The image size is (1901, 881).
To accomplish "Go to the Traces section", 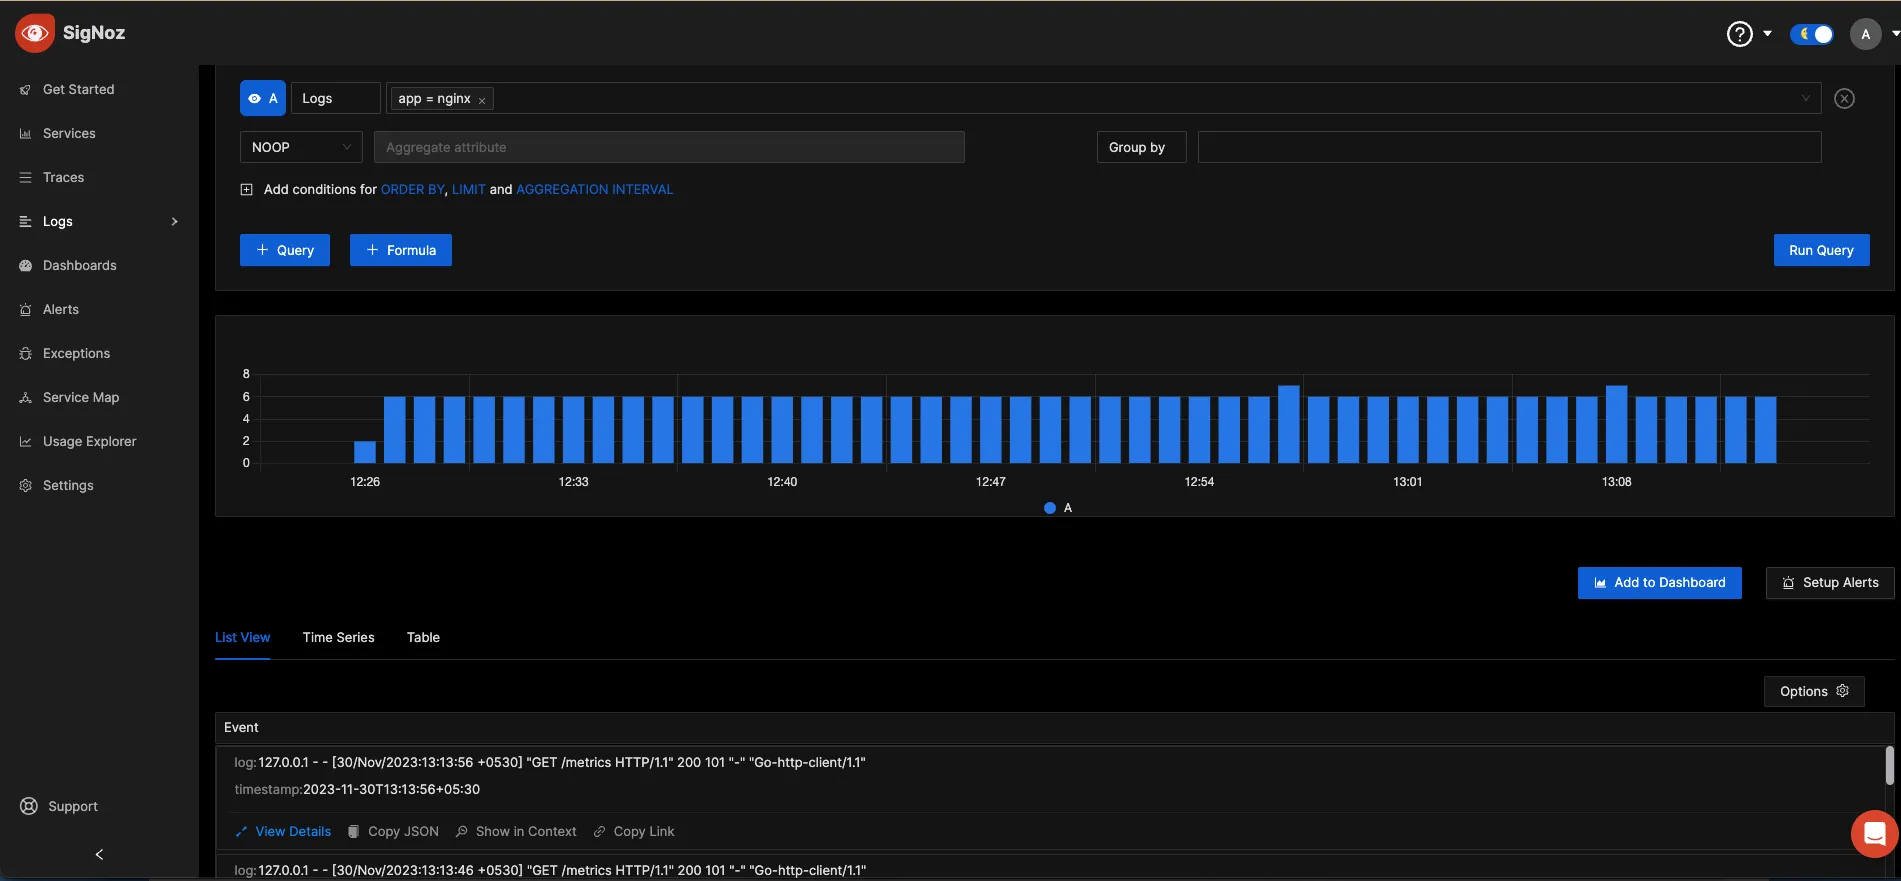I will pos(63,177).
